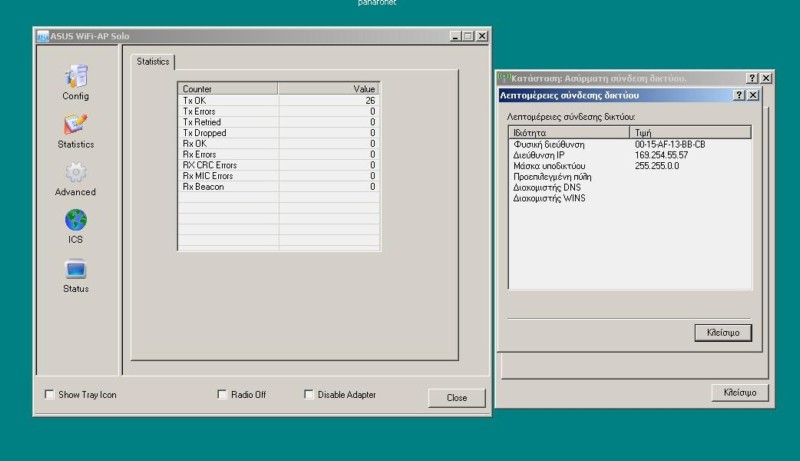Minimize the ASUS WiFi-AP Solo window
Screen dimensions: 800x461
pos(456,36)
